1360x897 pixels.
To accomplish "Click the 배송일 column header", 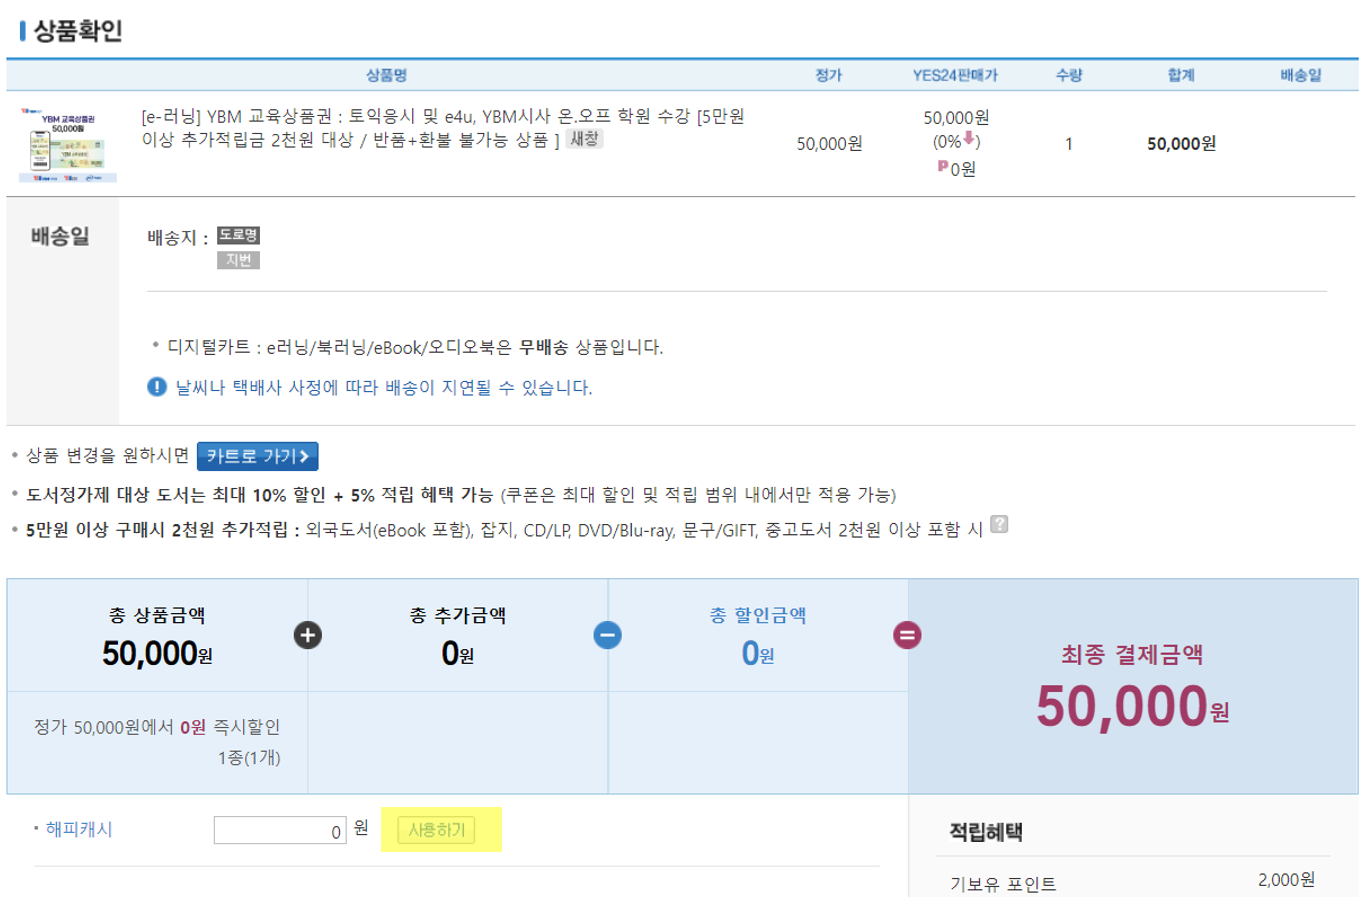I will pyautogui.click(x=1301, y=75).
